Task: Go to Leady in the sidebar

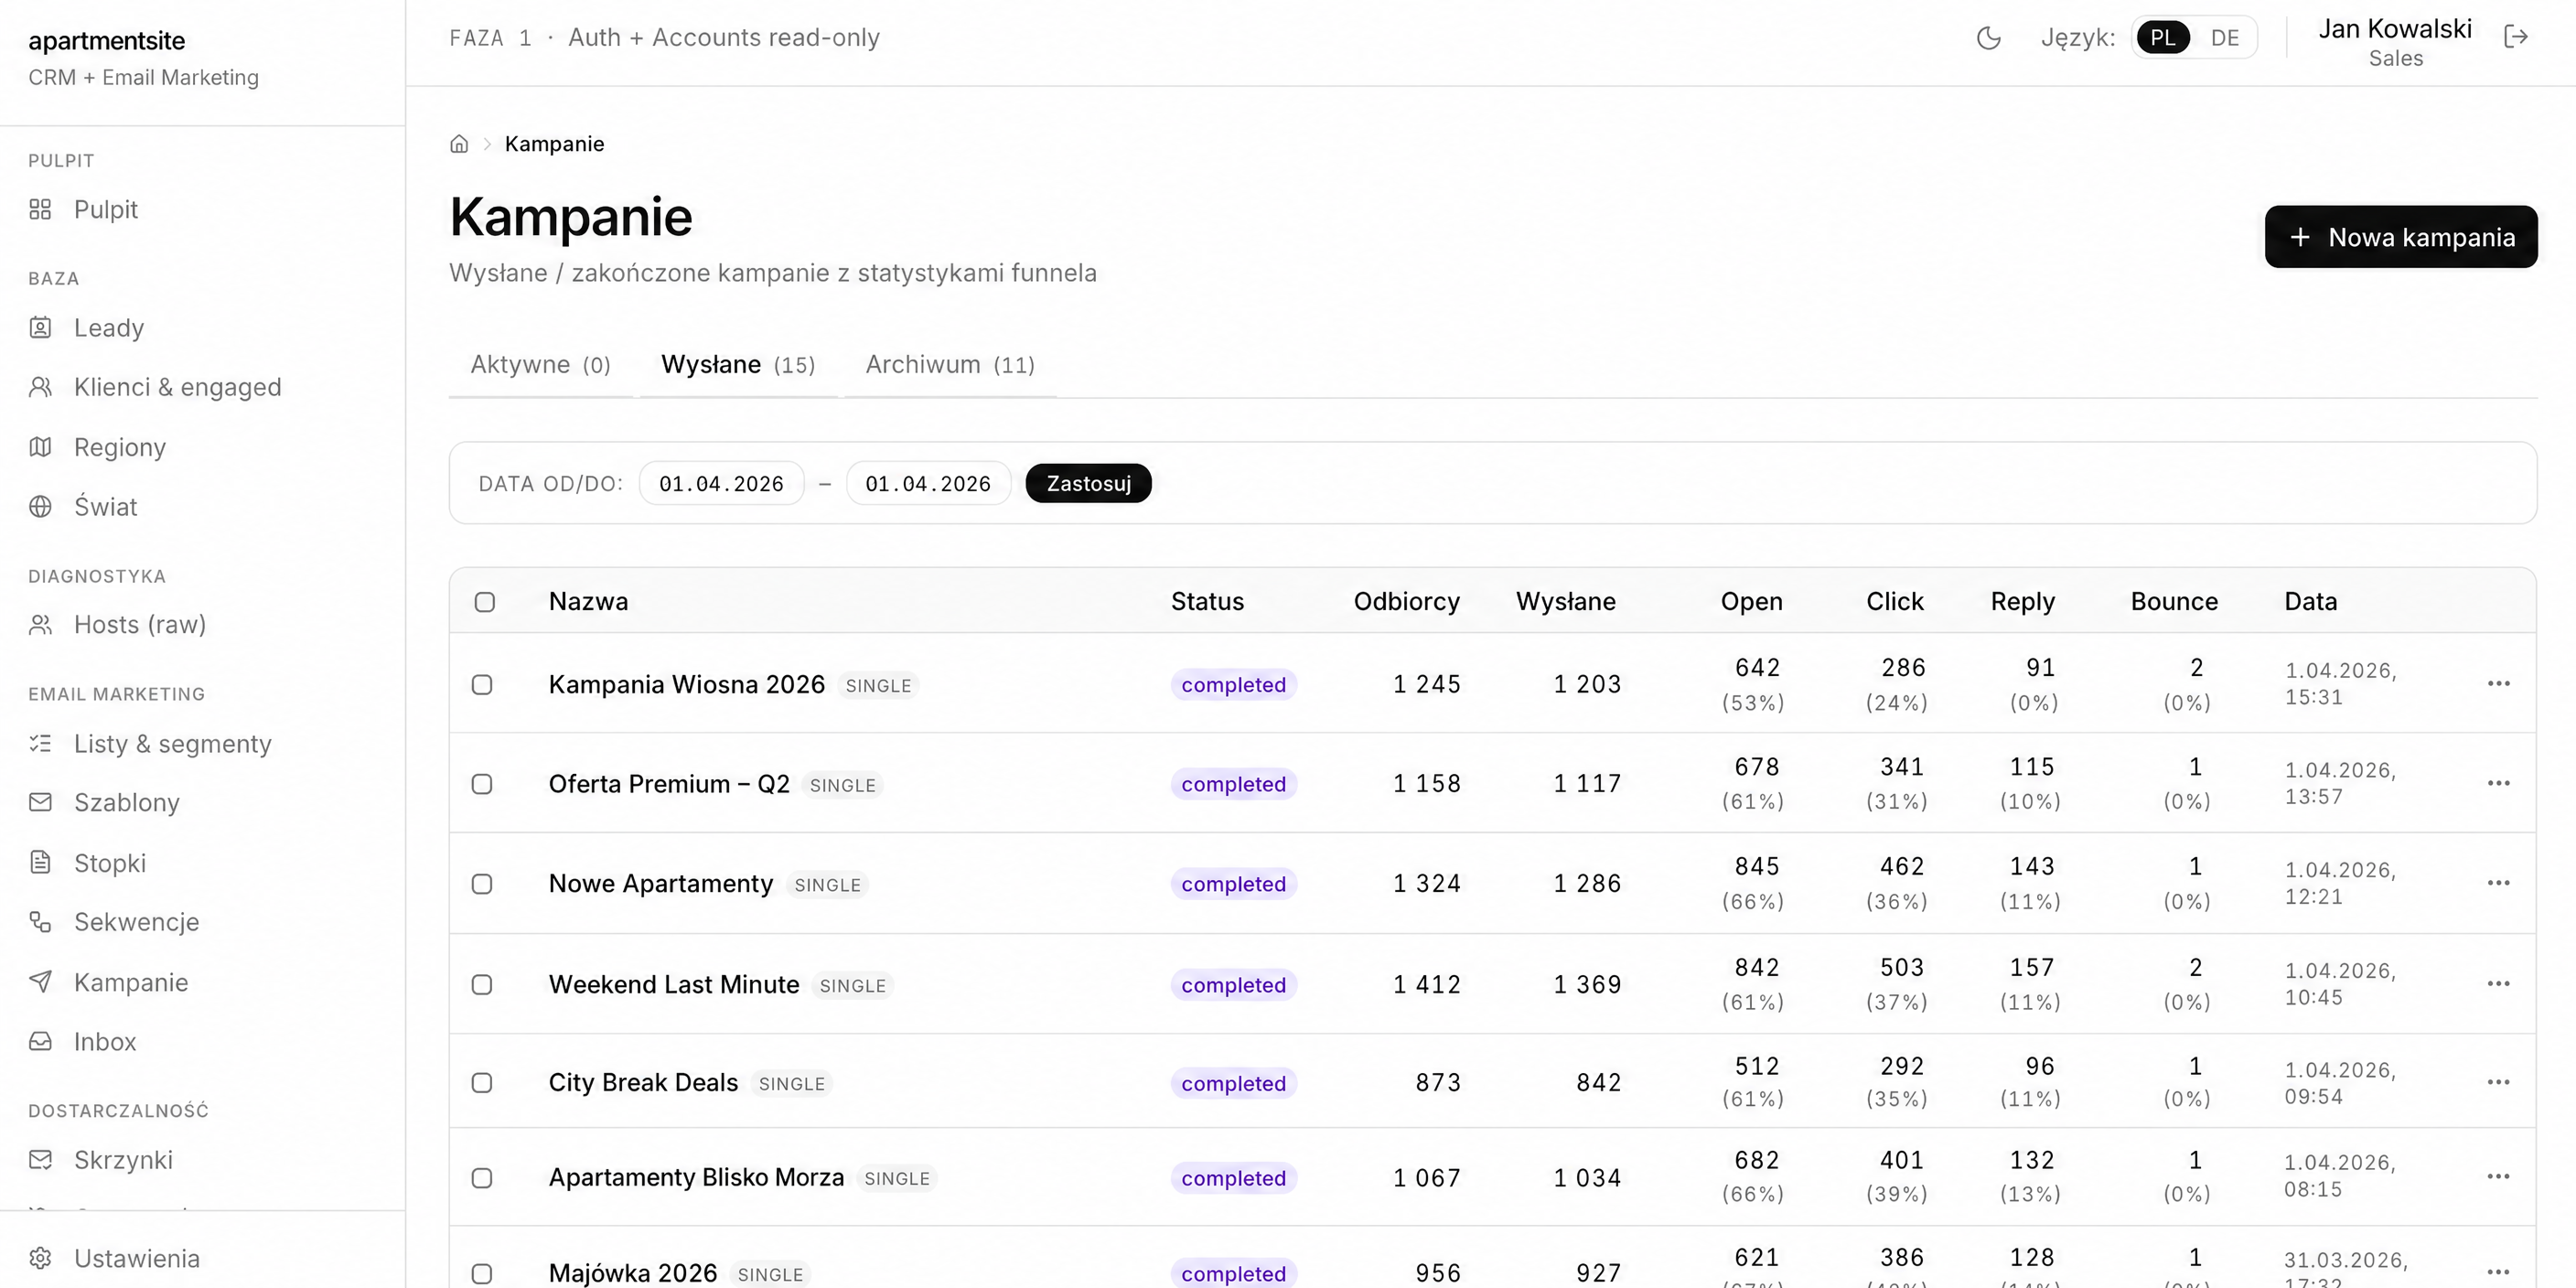Action: (109, 328)
